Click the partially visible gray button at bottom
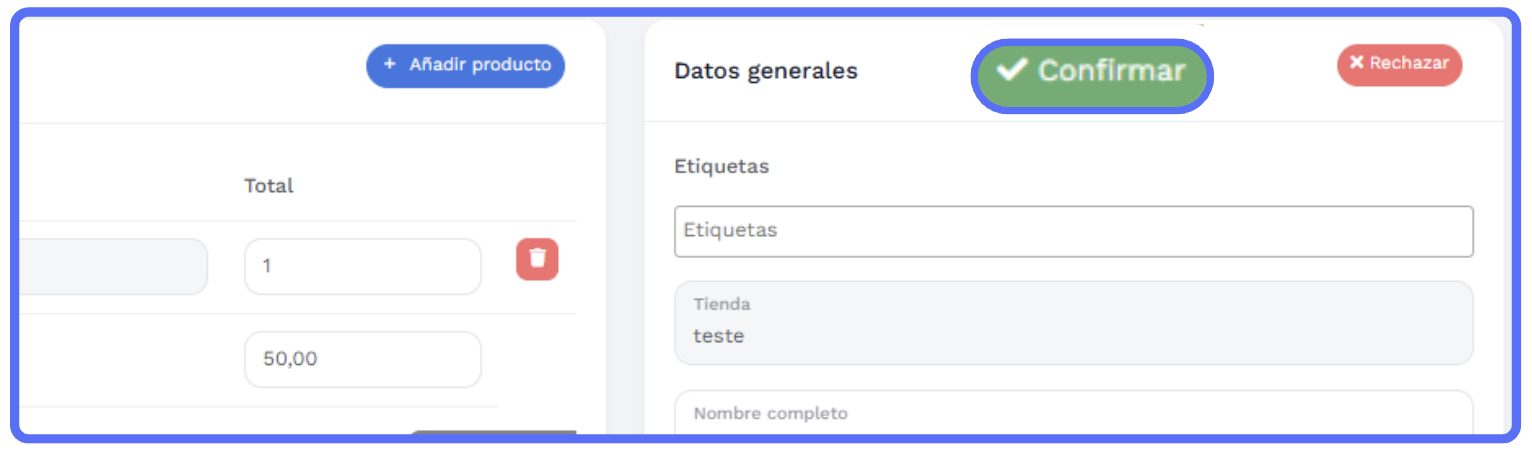The width and height of the screenshot is (1532, 454). click(x=492, y=433)
